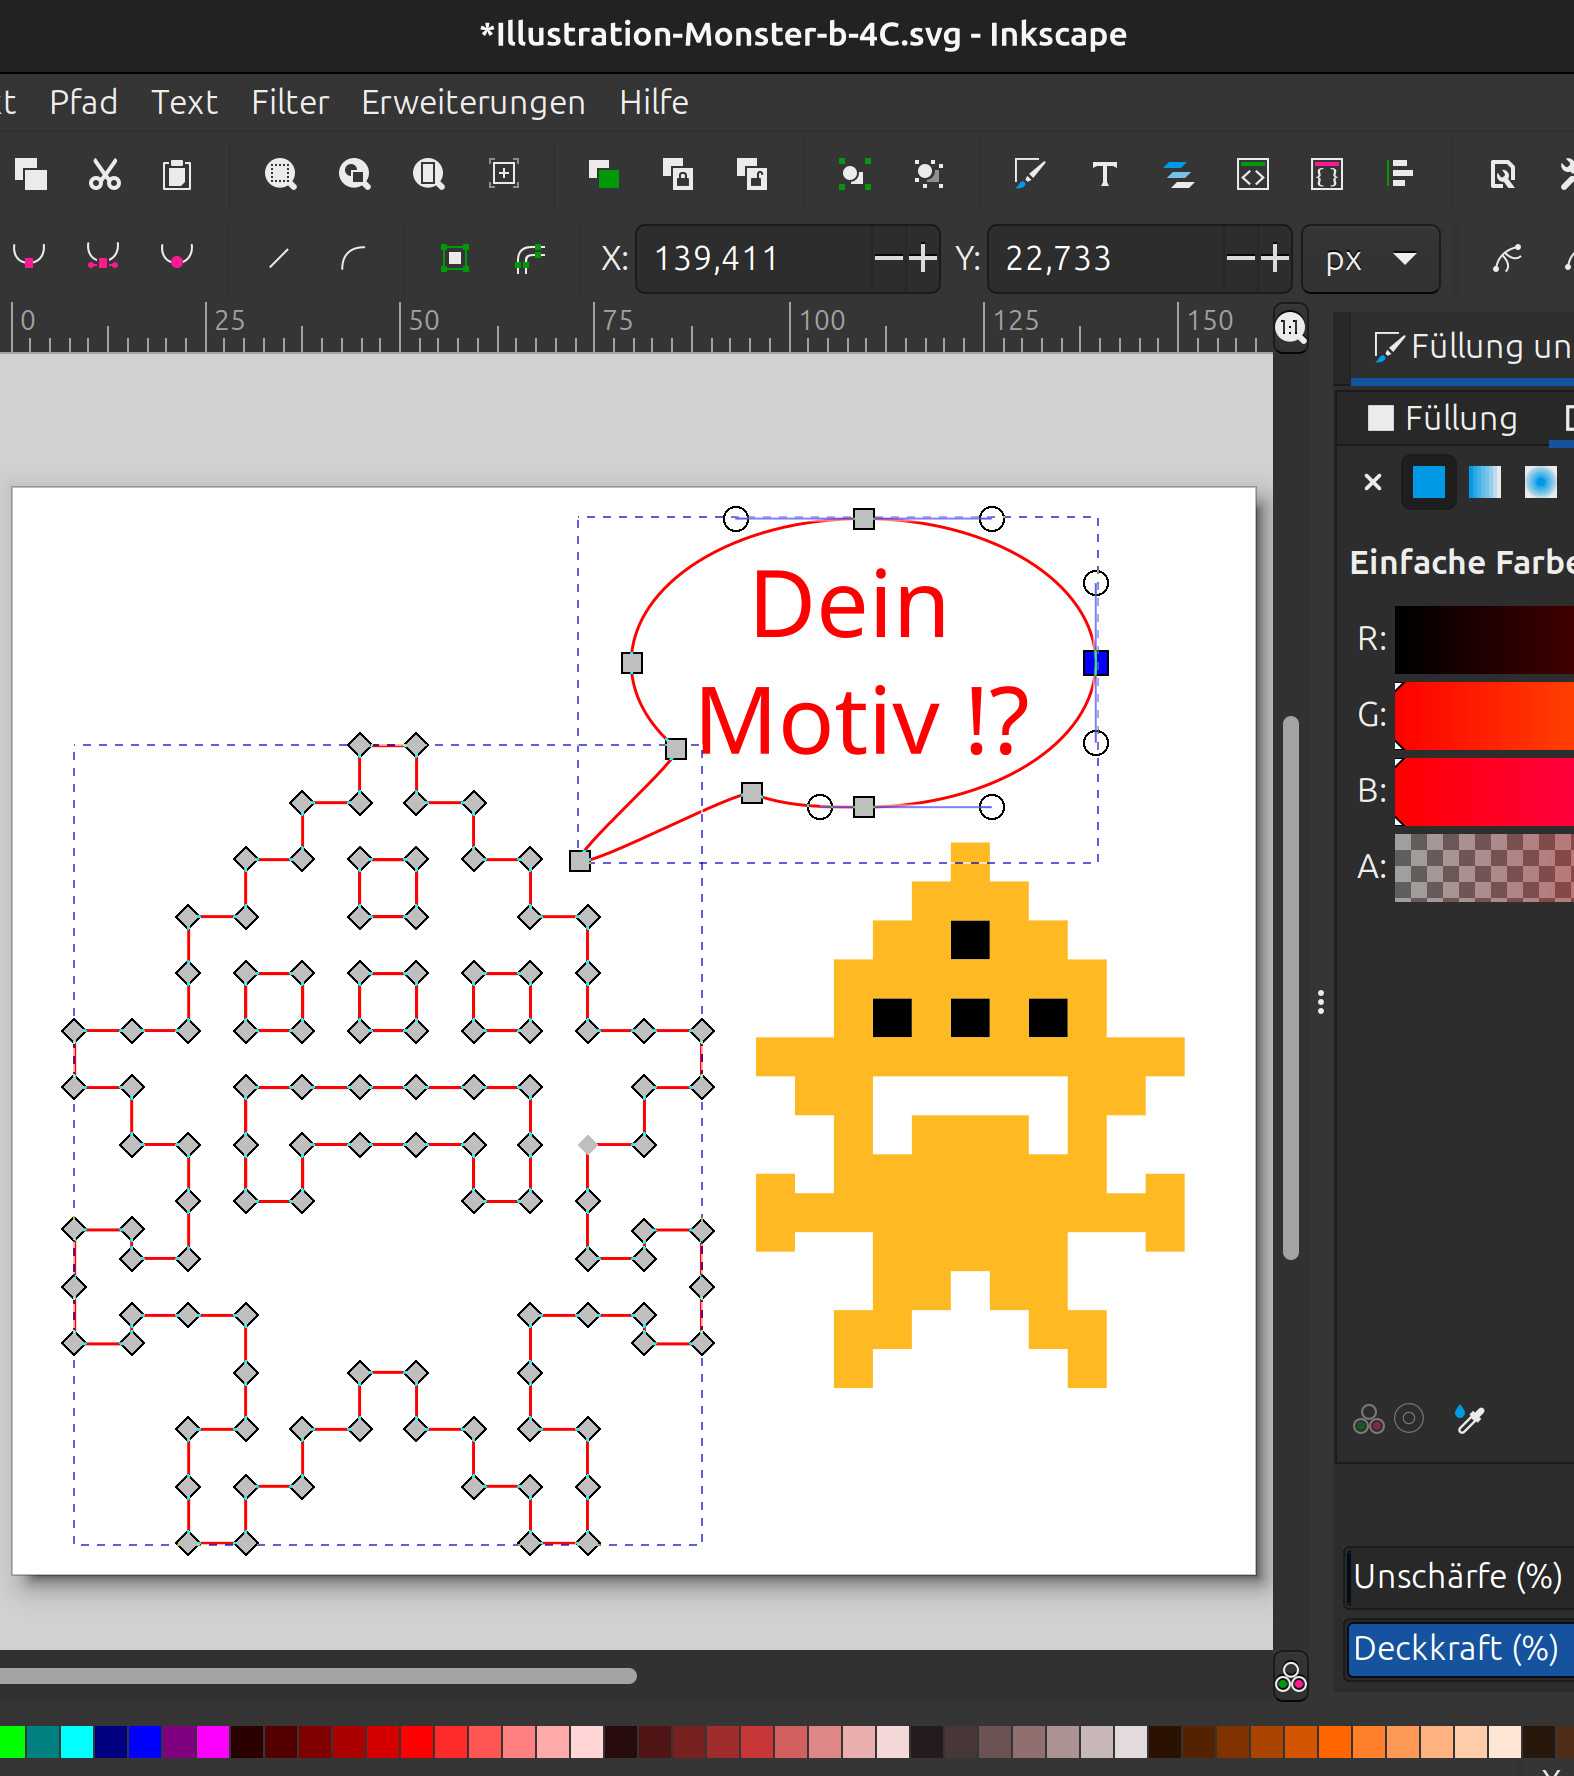Screen dimensions: 1574x1776
Task: Click the Zoom to Drawing icon
Action: coord(355,175)
